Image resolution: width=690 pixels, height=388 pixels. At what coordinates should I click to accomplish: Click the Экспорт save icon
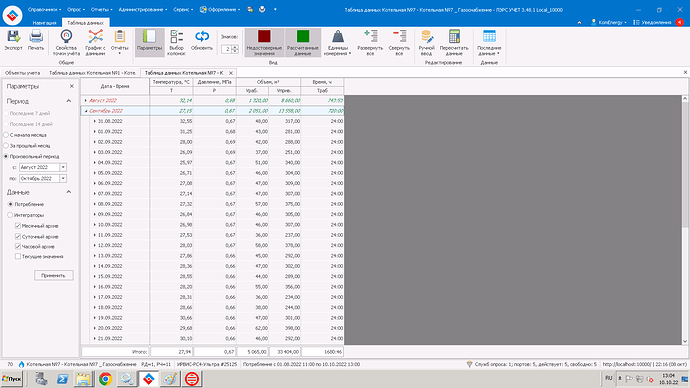[14, 37]
